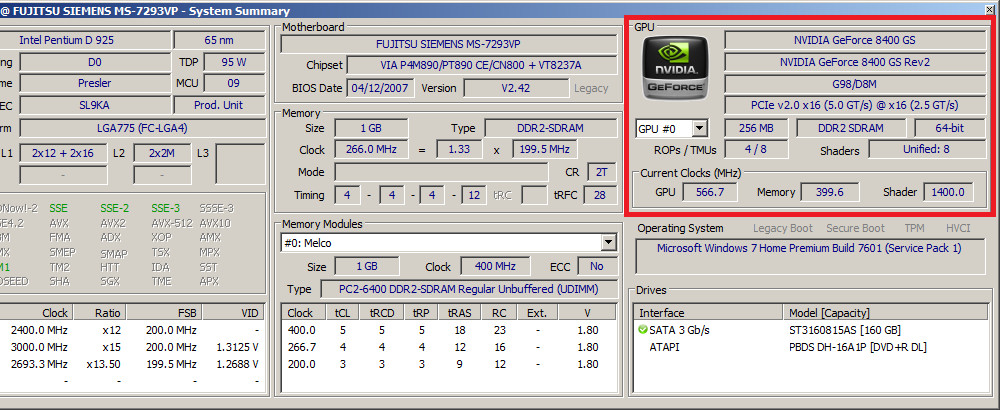Click the green check icon beside SATA 3 Gb/s
The width and height of the screenshot is (1000, 410).
click(642, 330)
